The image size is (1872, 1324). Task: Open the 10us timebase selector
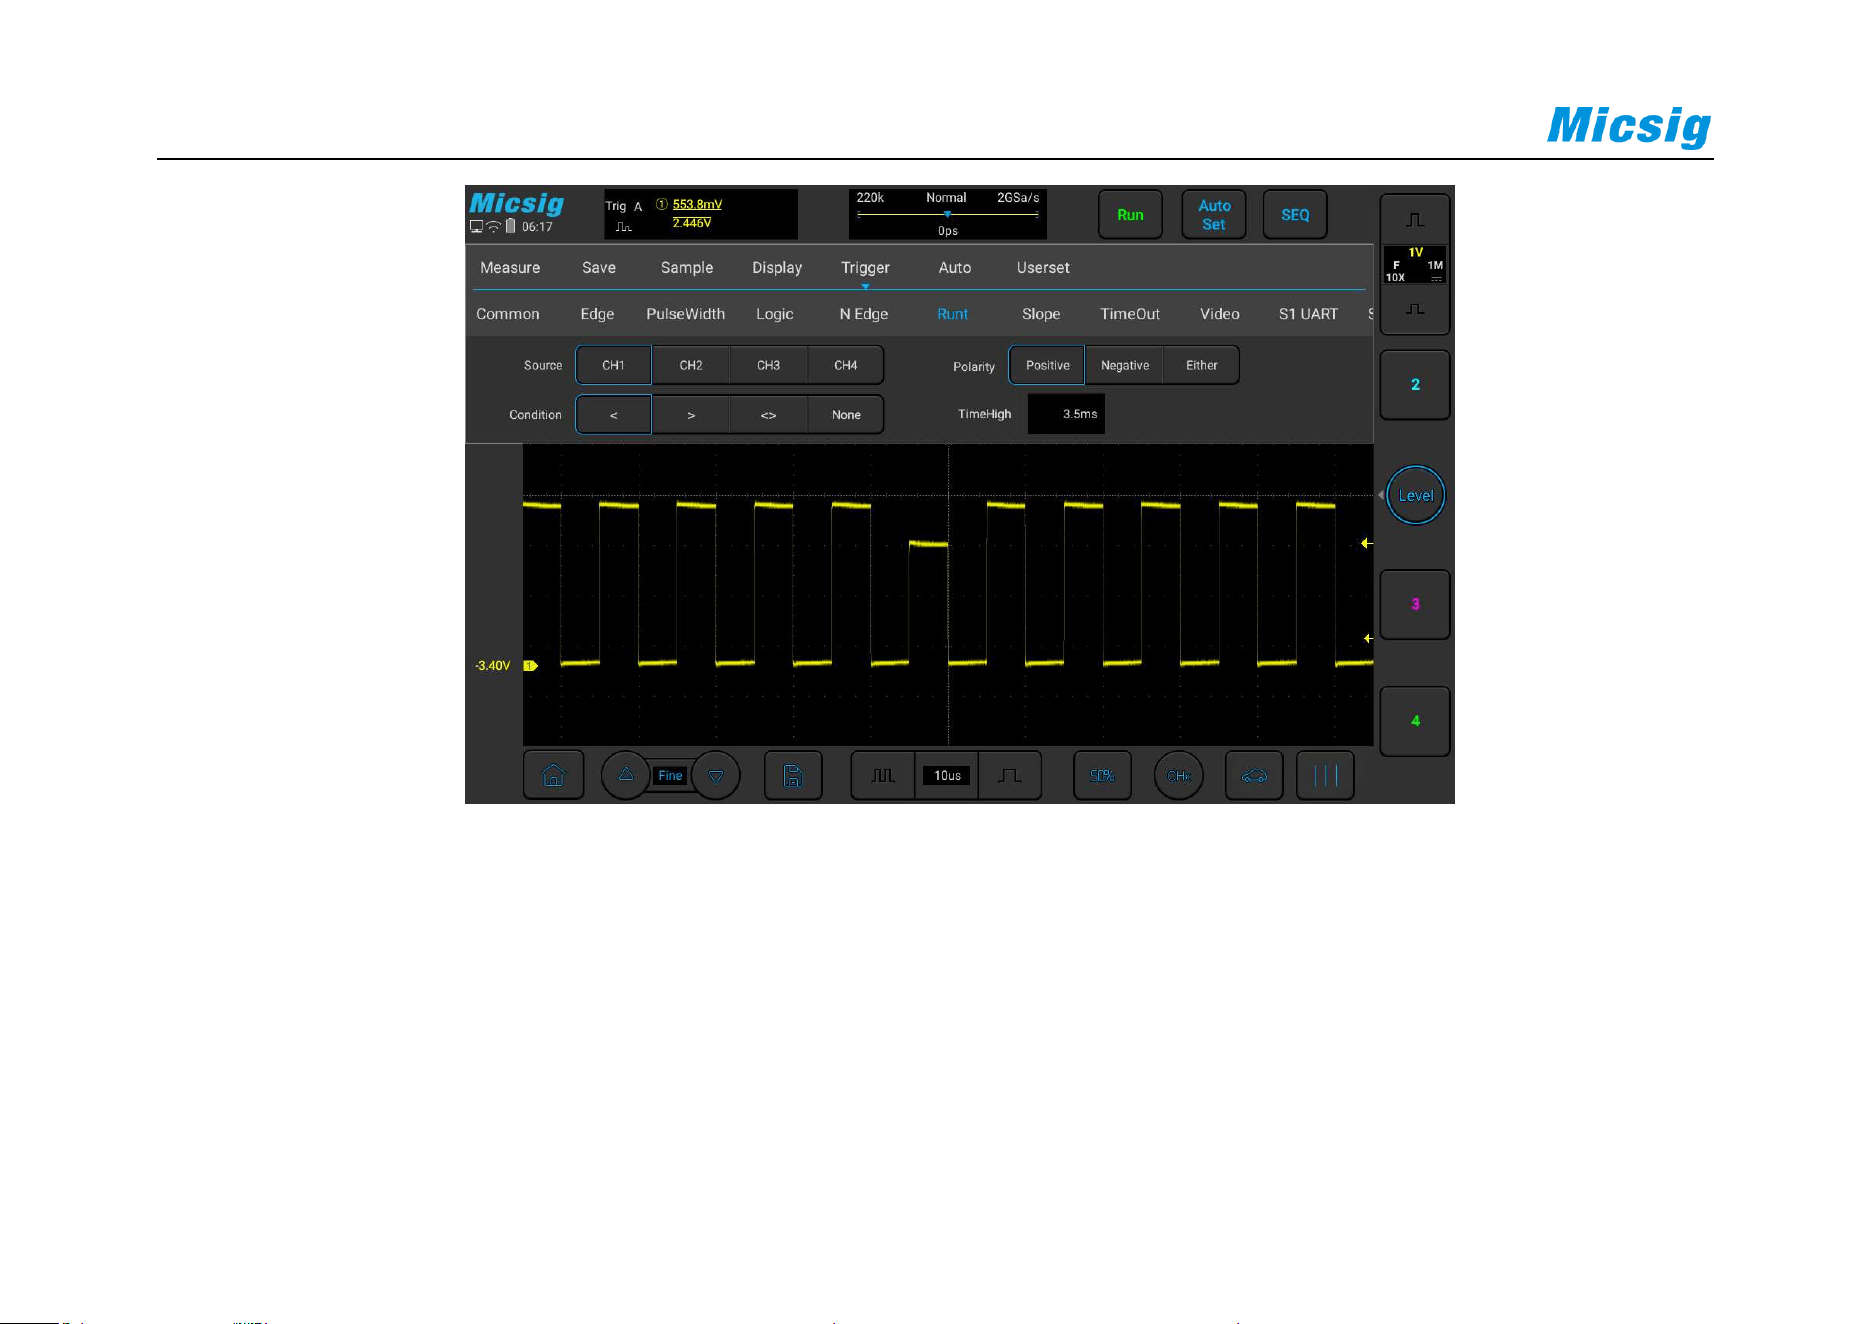point(947,775)
